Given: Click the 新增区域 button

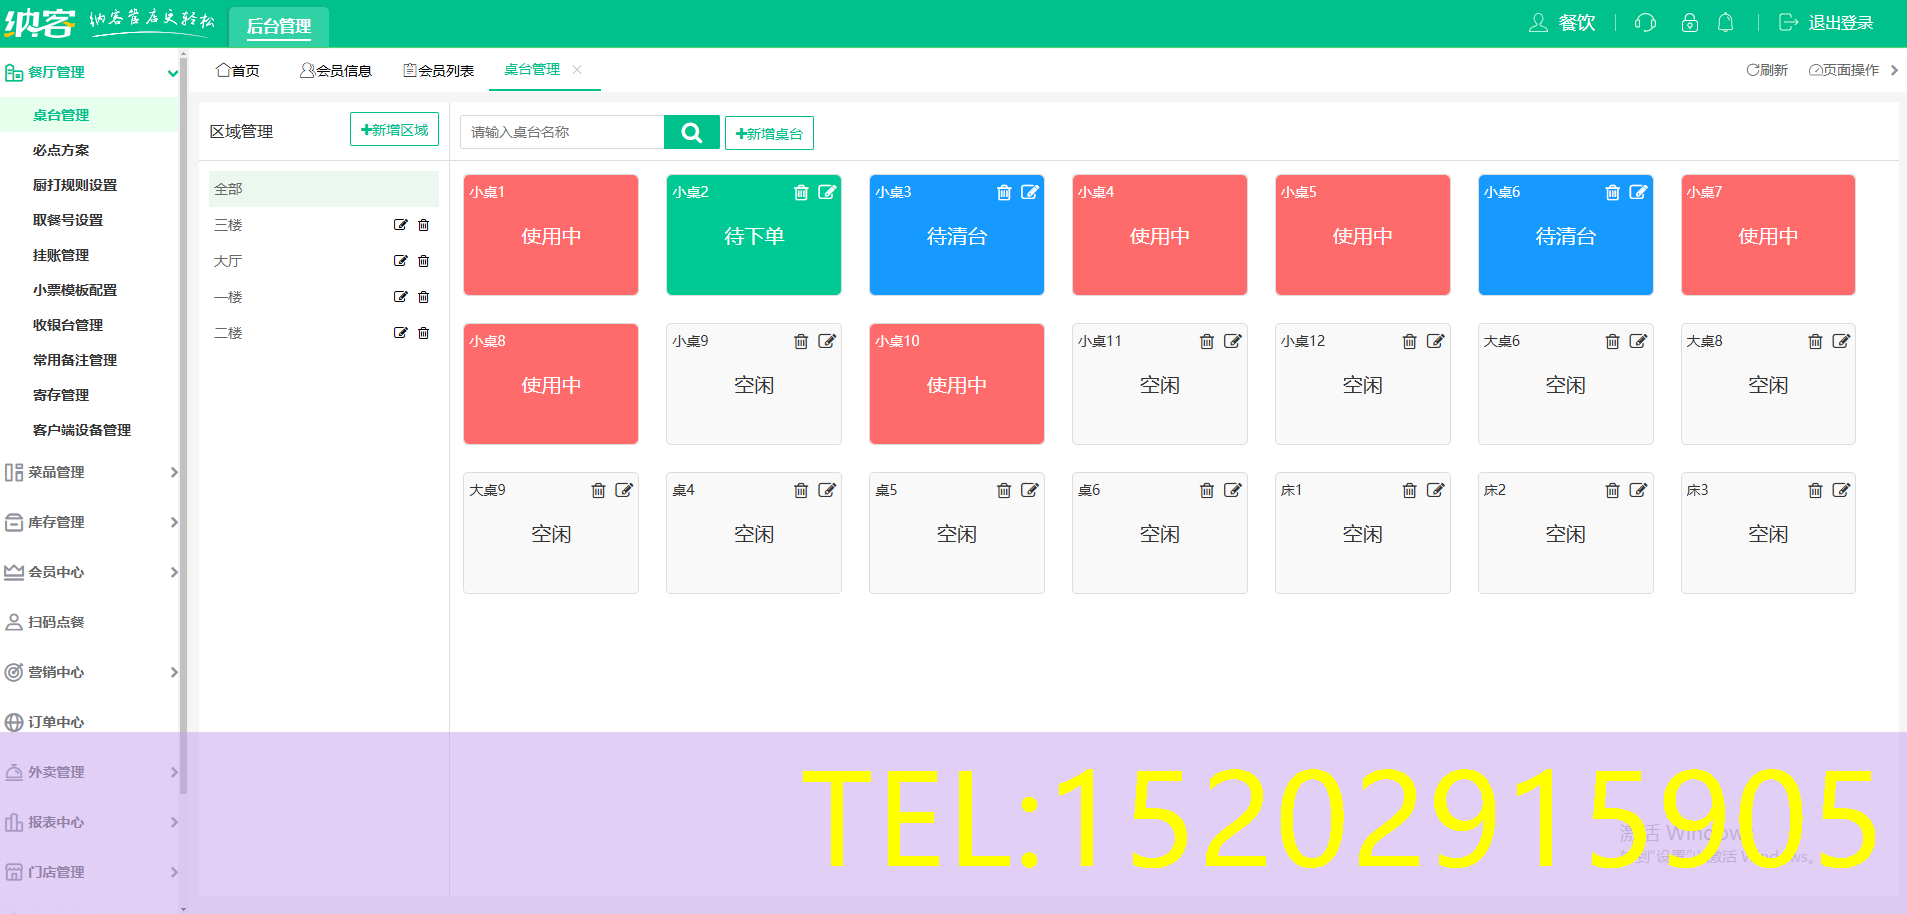Looking at the screenshot, I should click(x=394, y=130).
